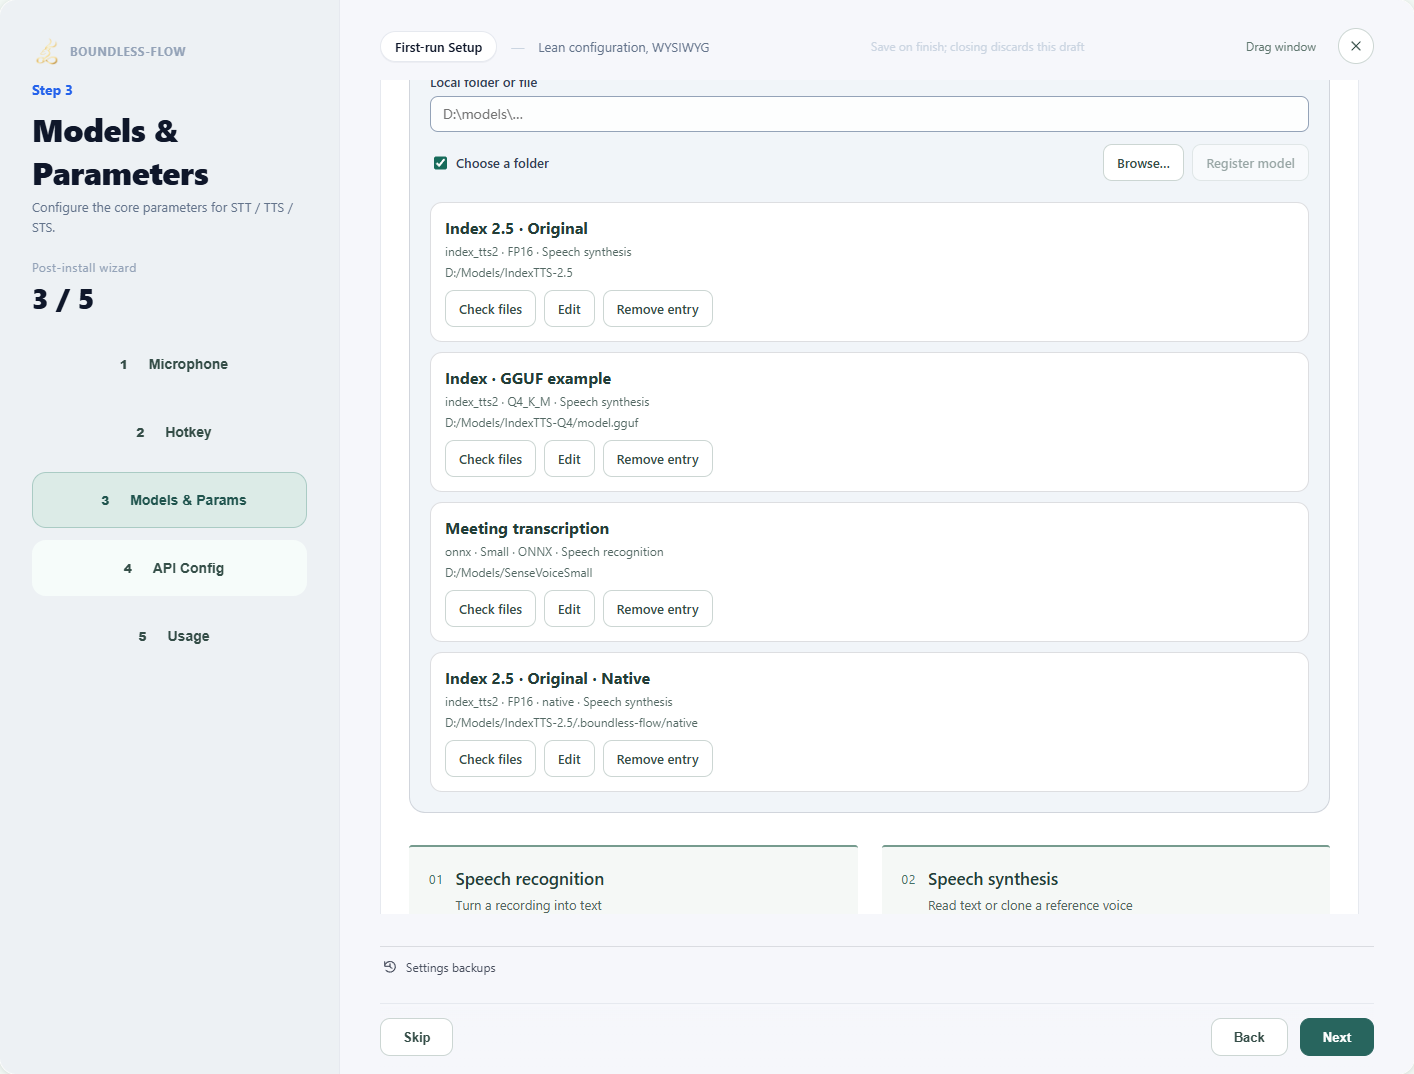Go to step 1 Microphone

tap(169, 364)
